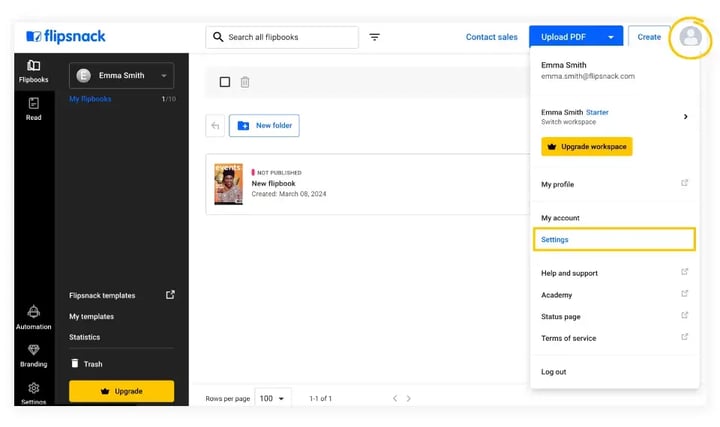The image size is (720, 427).
Task: Click the My account heading
Action: point(560,218)
